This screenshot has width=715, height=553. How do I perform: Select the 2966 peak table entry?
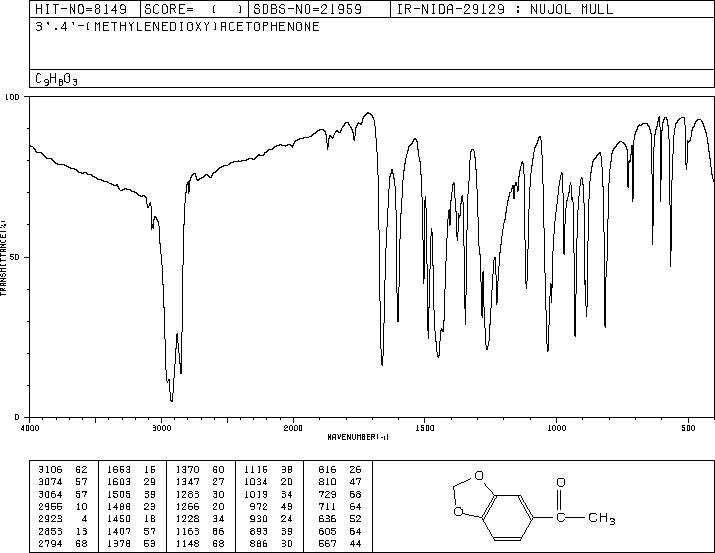(62, 506)
